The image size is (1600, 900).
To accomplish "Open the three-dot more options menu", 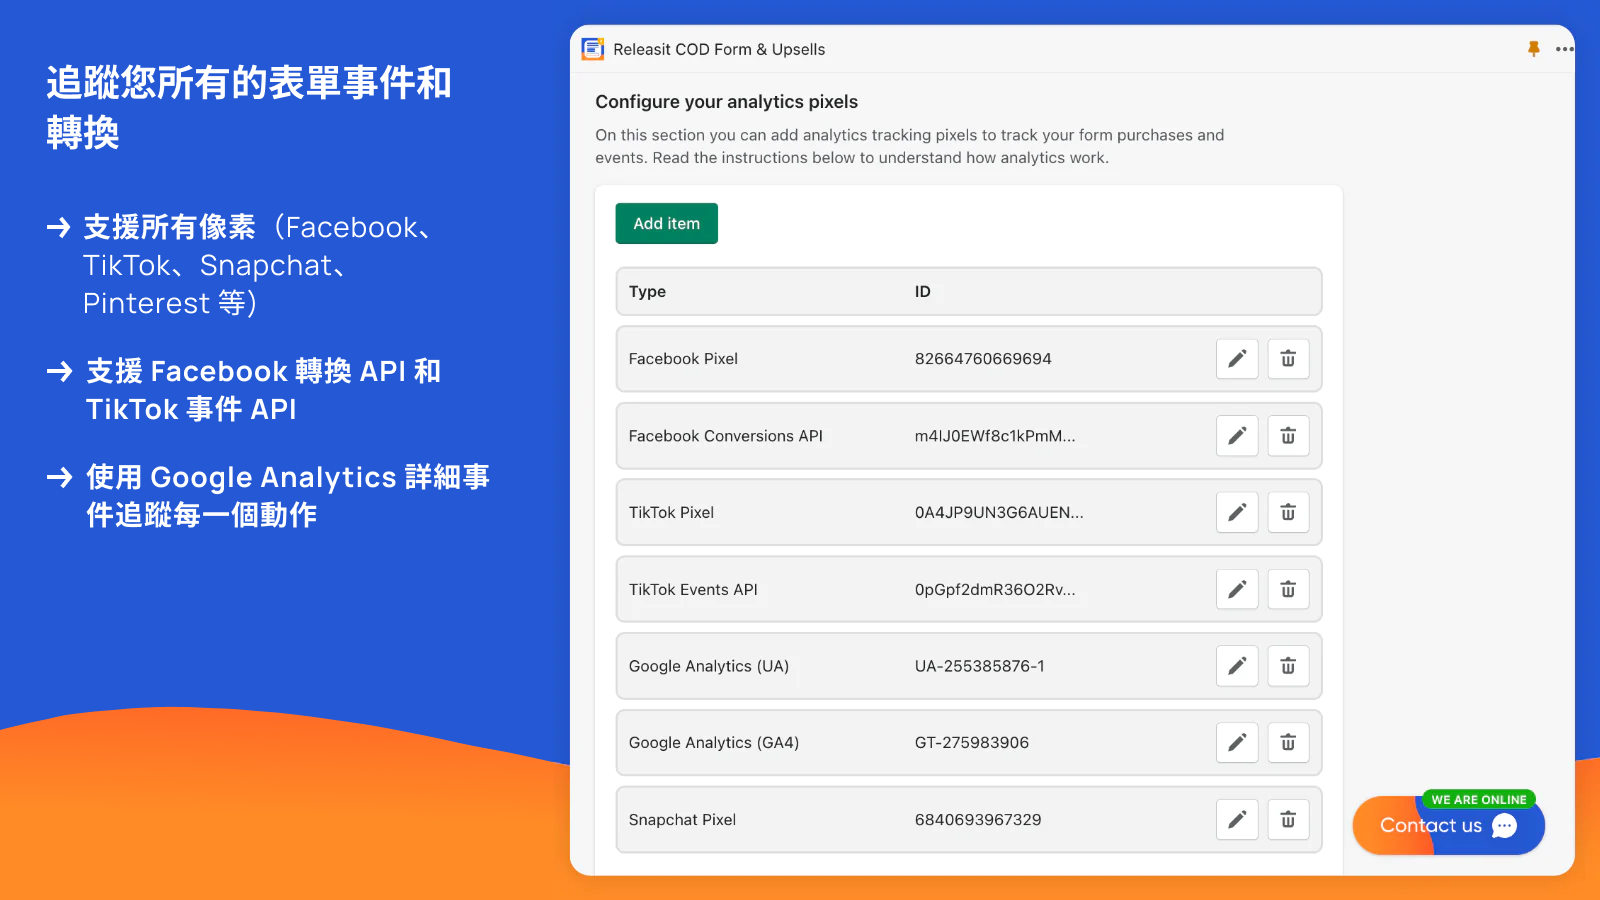I will pyautogui.click(x=1565, y=49).
